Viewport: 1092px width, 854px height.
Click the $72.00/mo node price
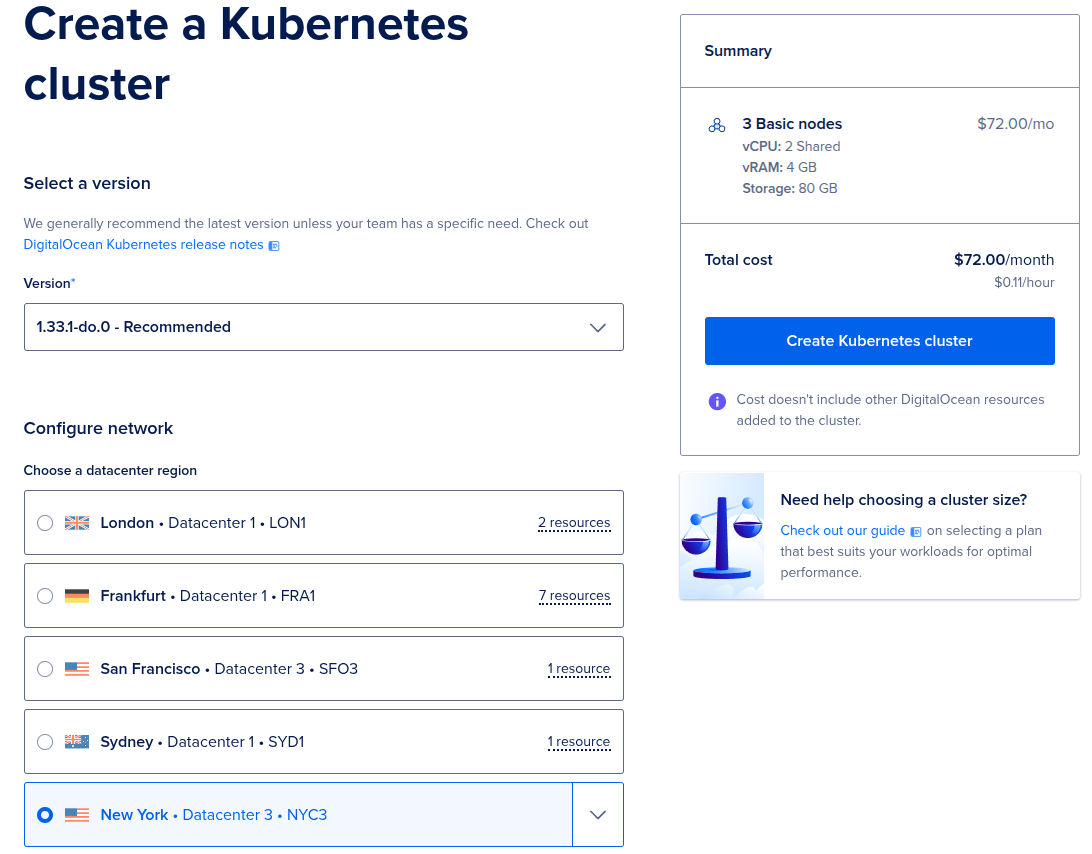1015,124
